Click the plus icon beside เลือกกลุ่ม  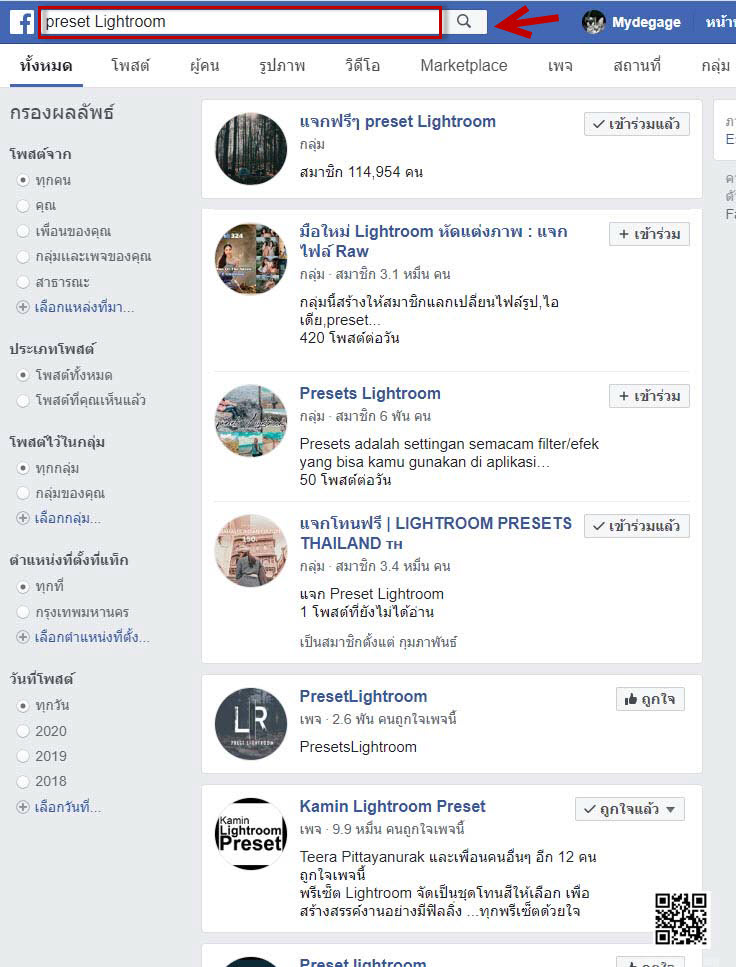23,518
